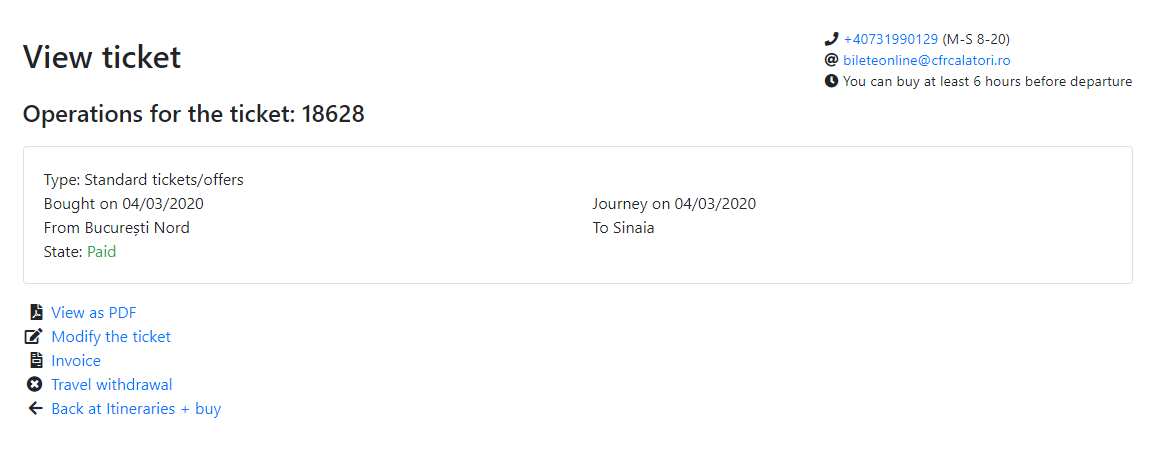Click the To Sinaia destination text
This screenshot has height=470, width=1156.
(623, 228)
